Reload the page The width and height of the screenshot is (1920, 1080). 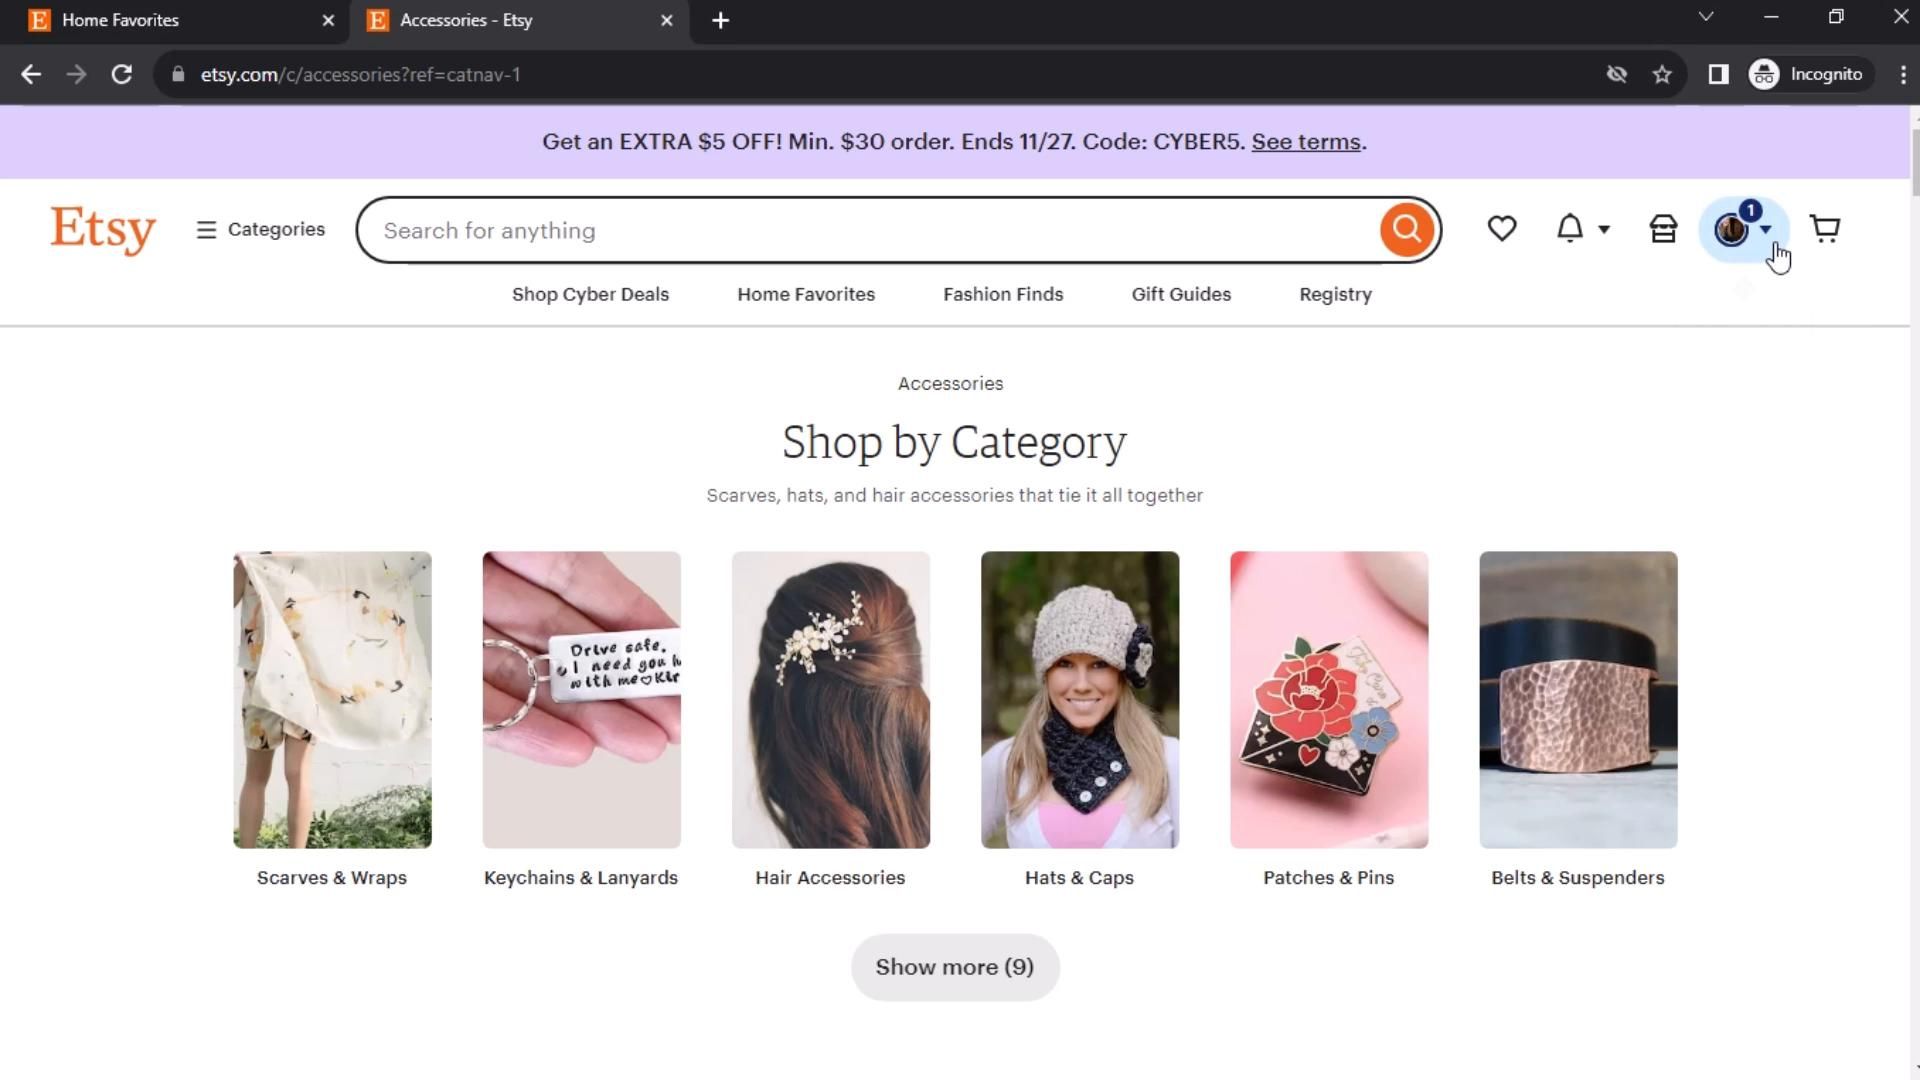122,75
